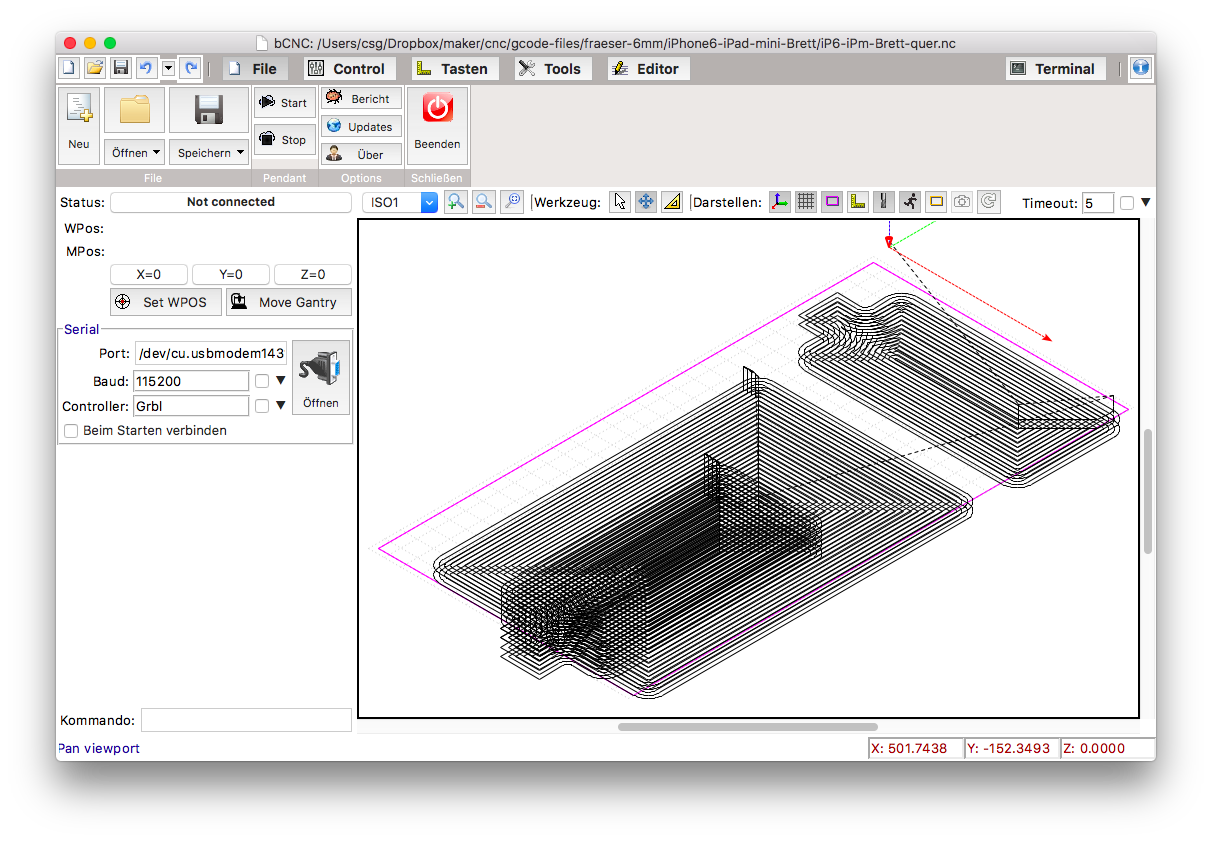Open the ISO1 view dropdown

pyautogui.click(x=400, y=203)
